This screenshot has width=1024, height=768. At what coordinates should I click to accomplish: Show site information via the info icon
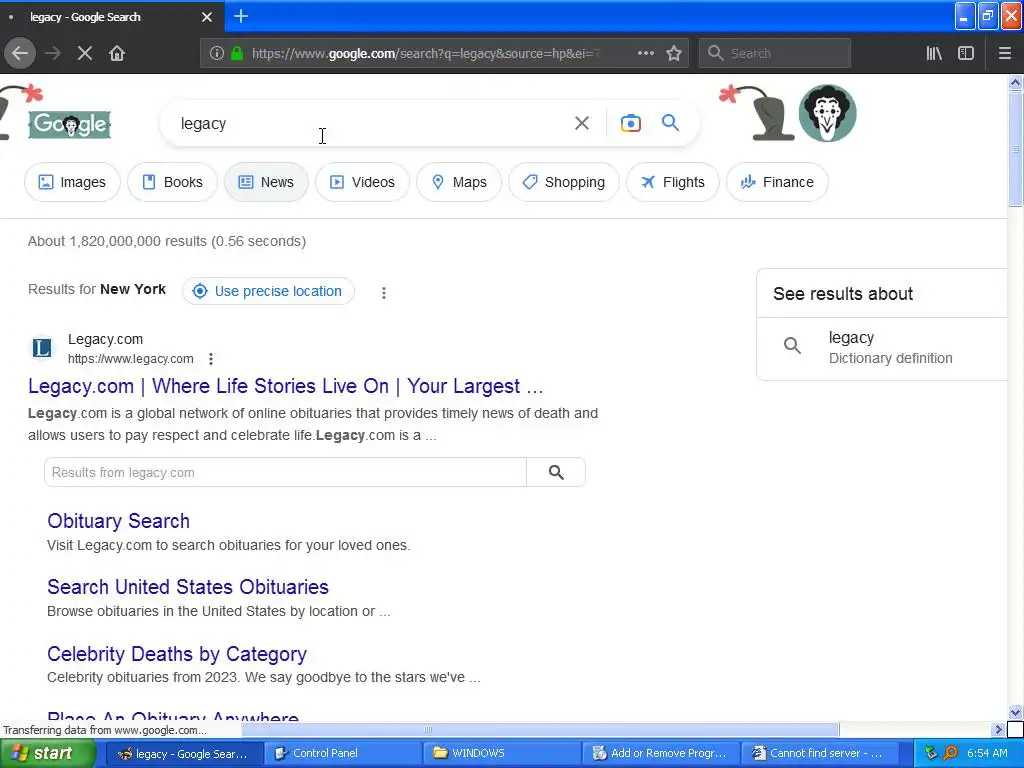coord(217,54)
